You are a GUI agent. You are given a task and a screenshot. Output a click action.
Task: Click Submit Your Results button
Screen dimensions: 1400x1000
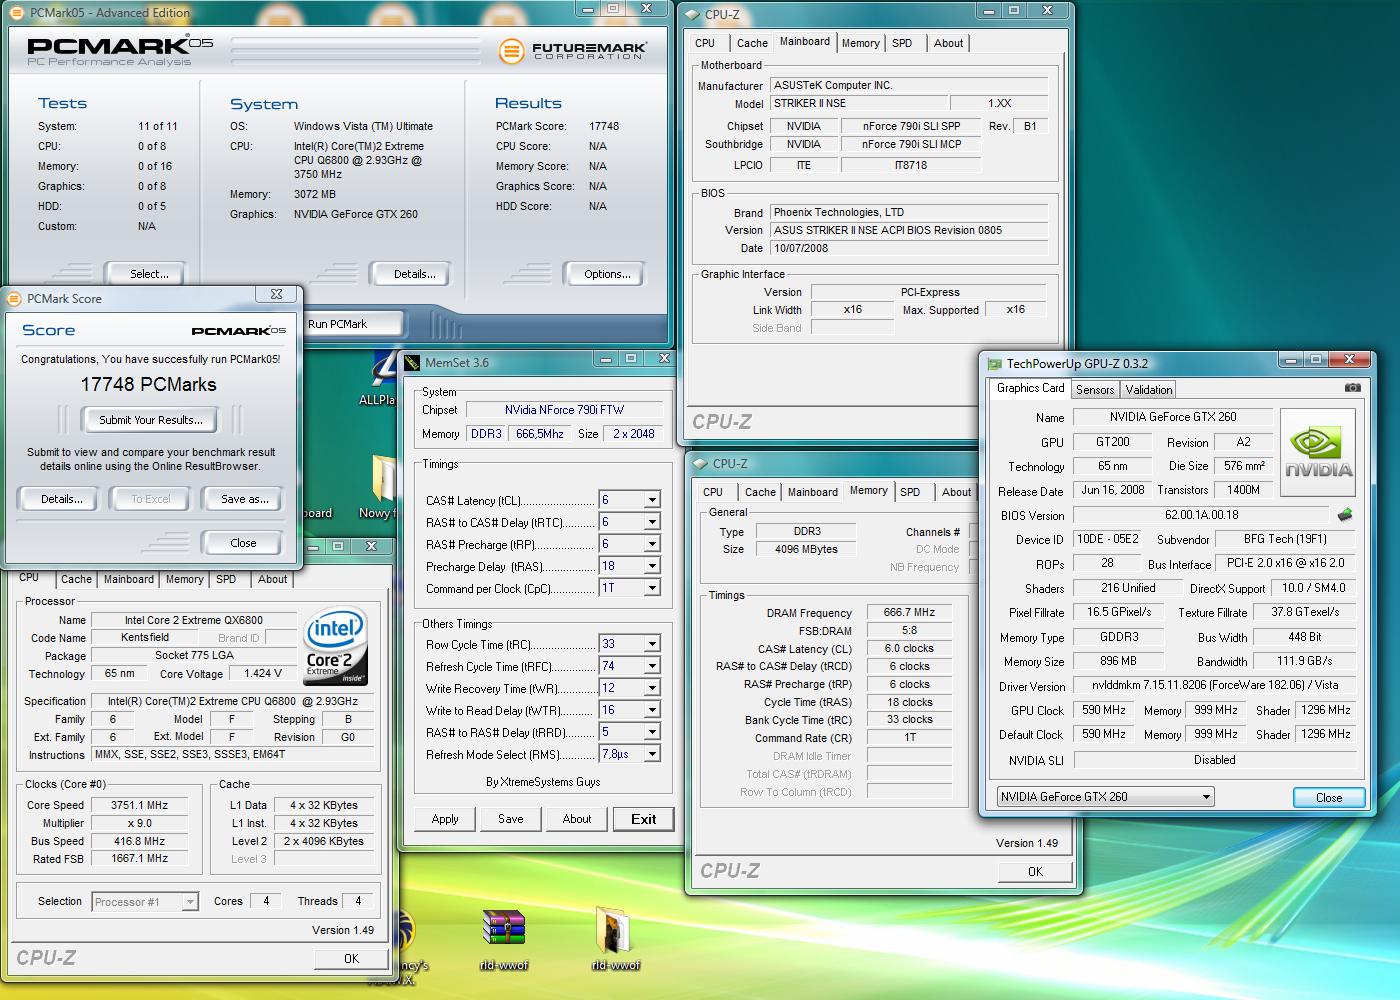[x=151, y=420]
